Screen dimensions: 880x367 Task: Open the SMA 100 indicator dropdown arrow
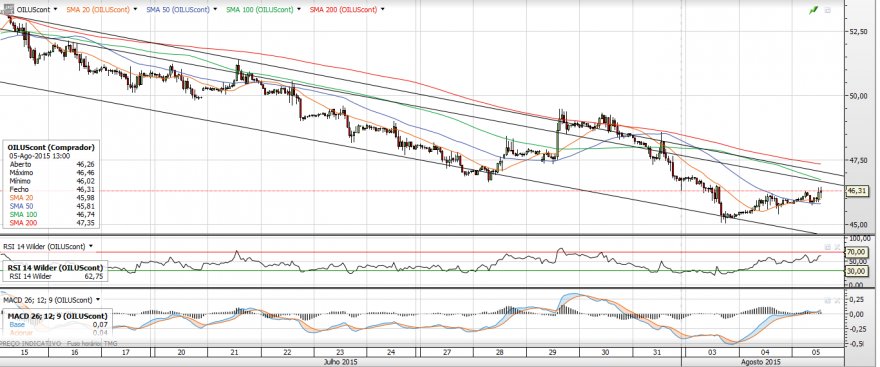(x=298, y=10)
